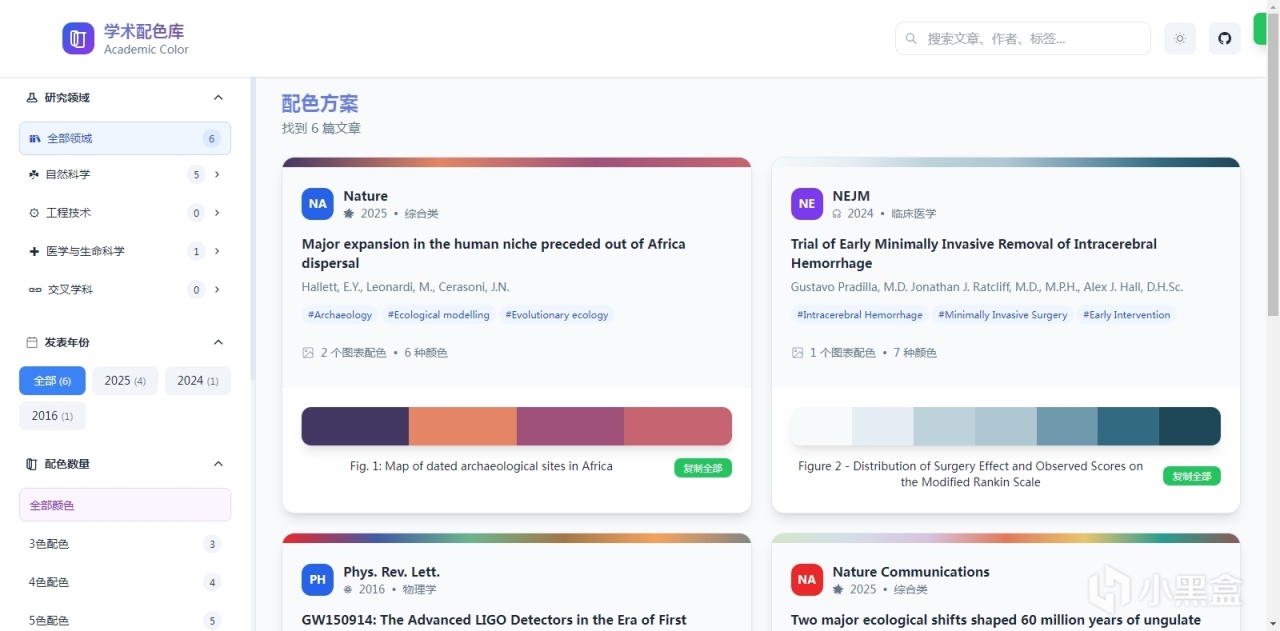Click the #Ecological modelling tag
Screen dimensions: 1280x631
[x=439, y=315]
